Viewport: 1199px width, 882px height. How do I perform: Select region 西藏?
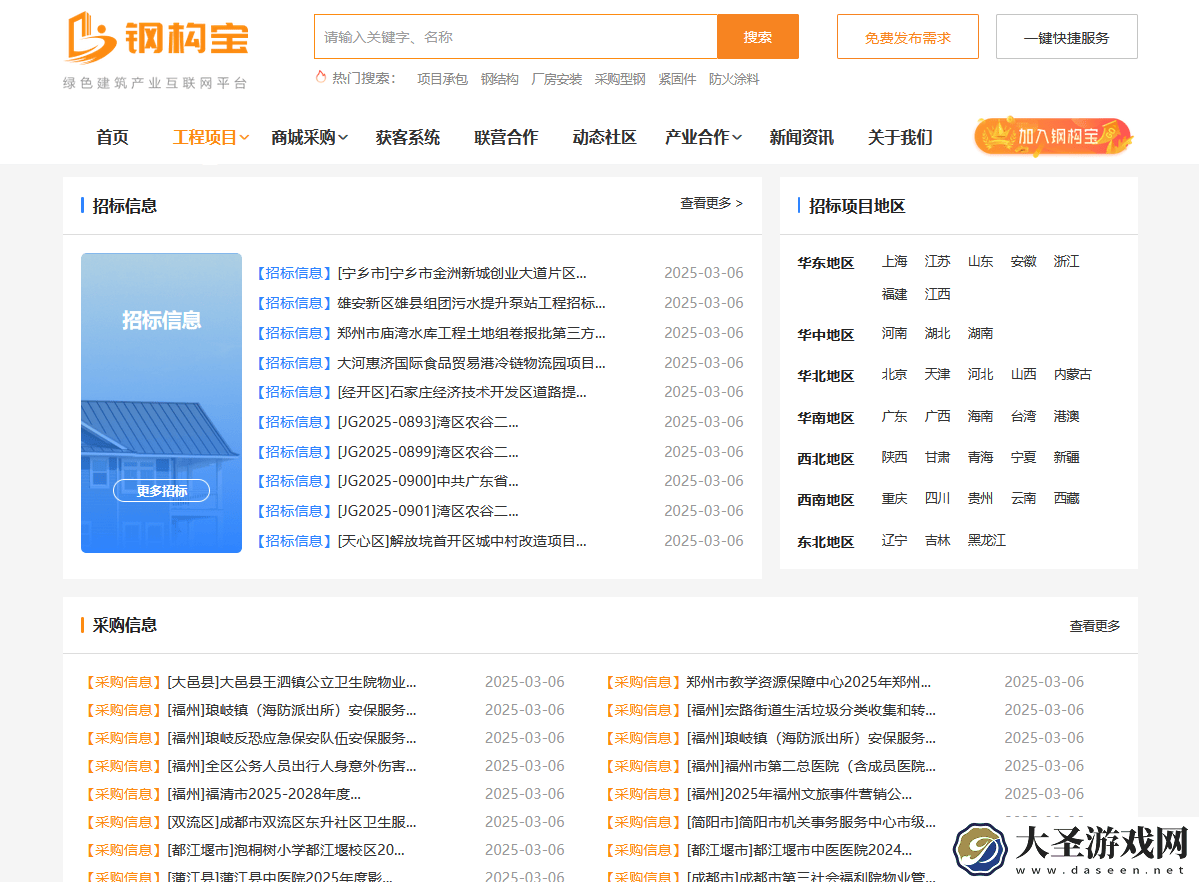tap(1066, 499)
